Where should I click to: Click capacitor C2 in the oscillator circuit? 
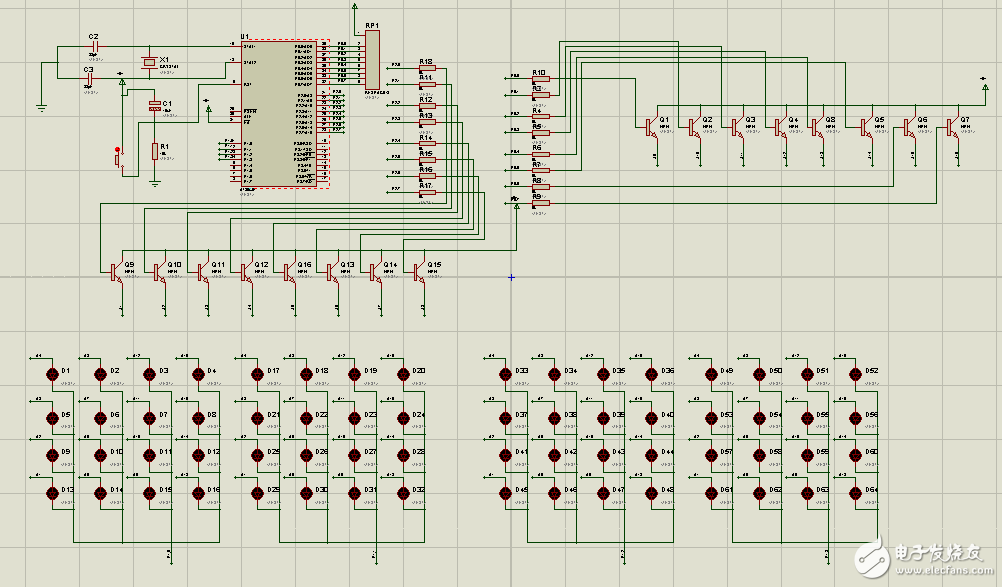point(93,46)
